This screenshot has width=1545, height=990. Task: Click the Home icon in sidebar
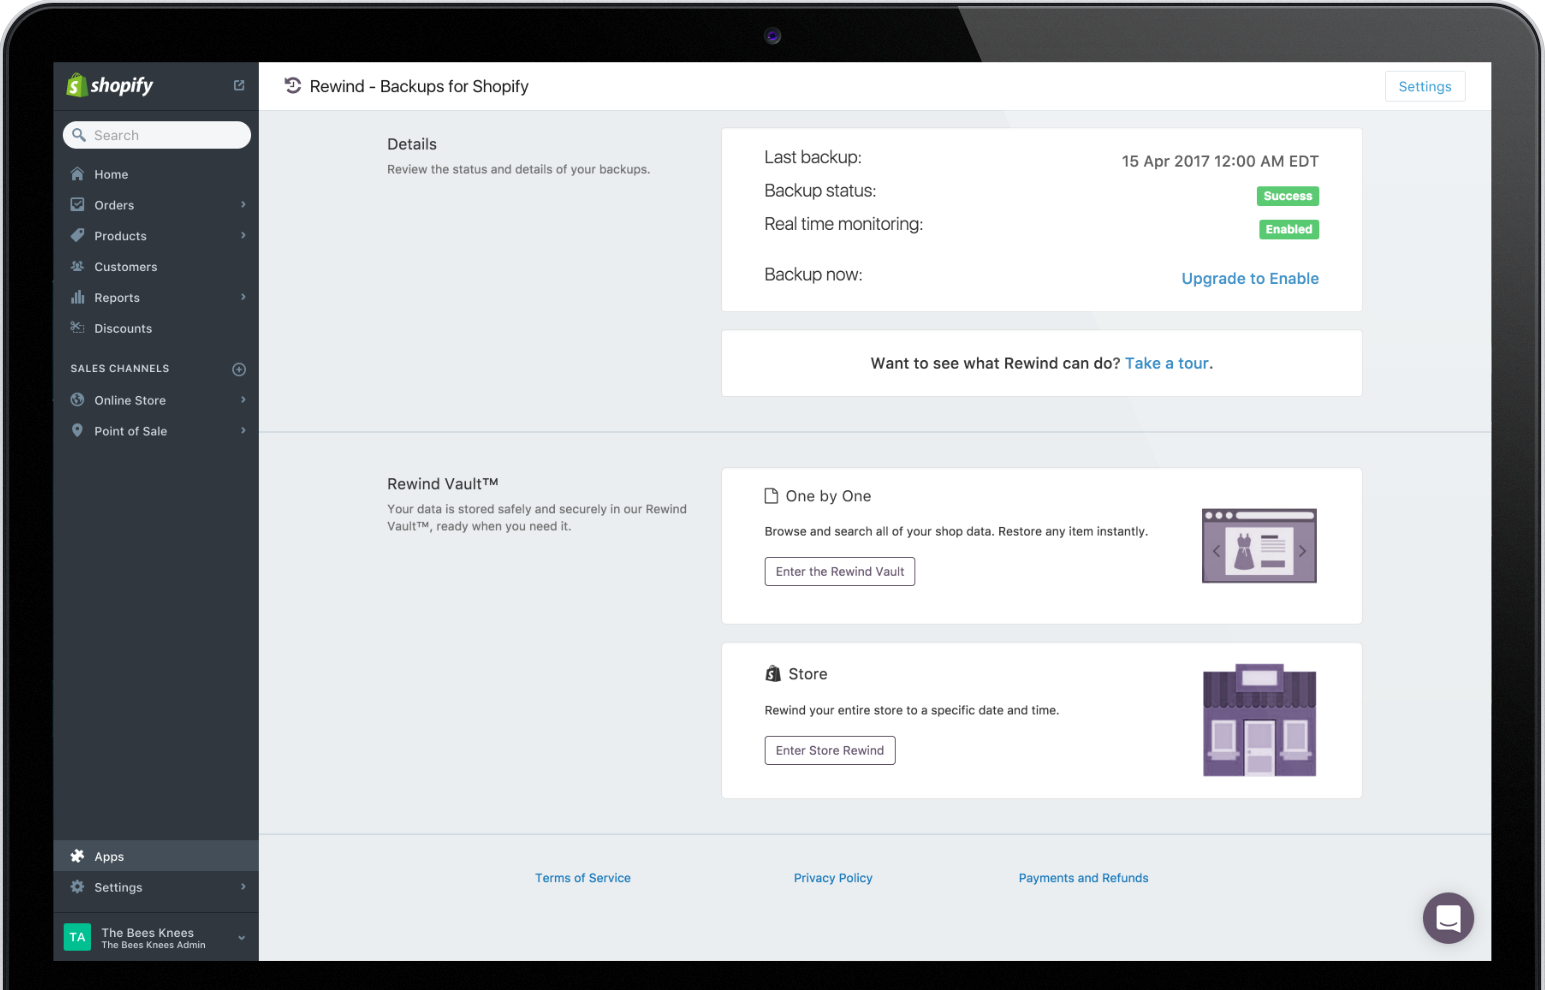click(77, 174)
